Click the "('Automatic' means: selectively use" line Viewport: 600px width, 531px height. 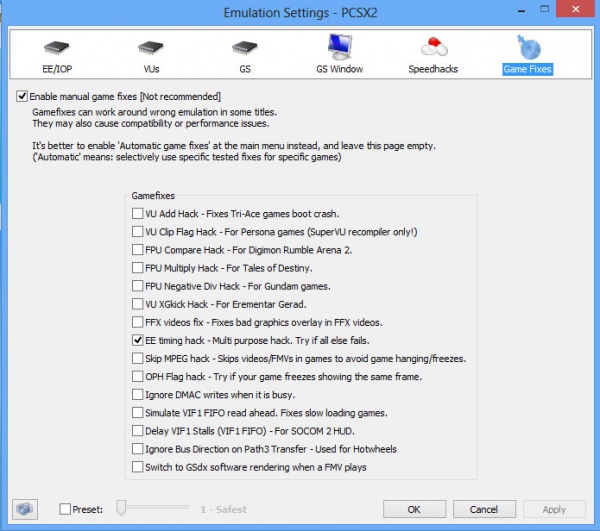tap(187, 157)
